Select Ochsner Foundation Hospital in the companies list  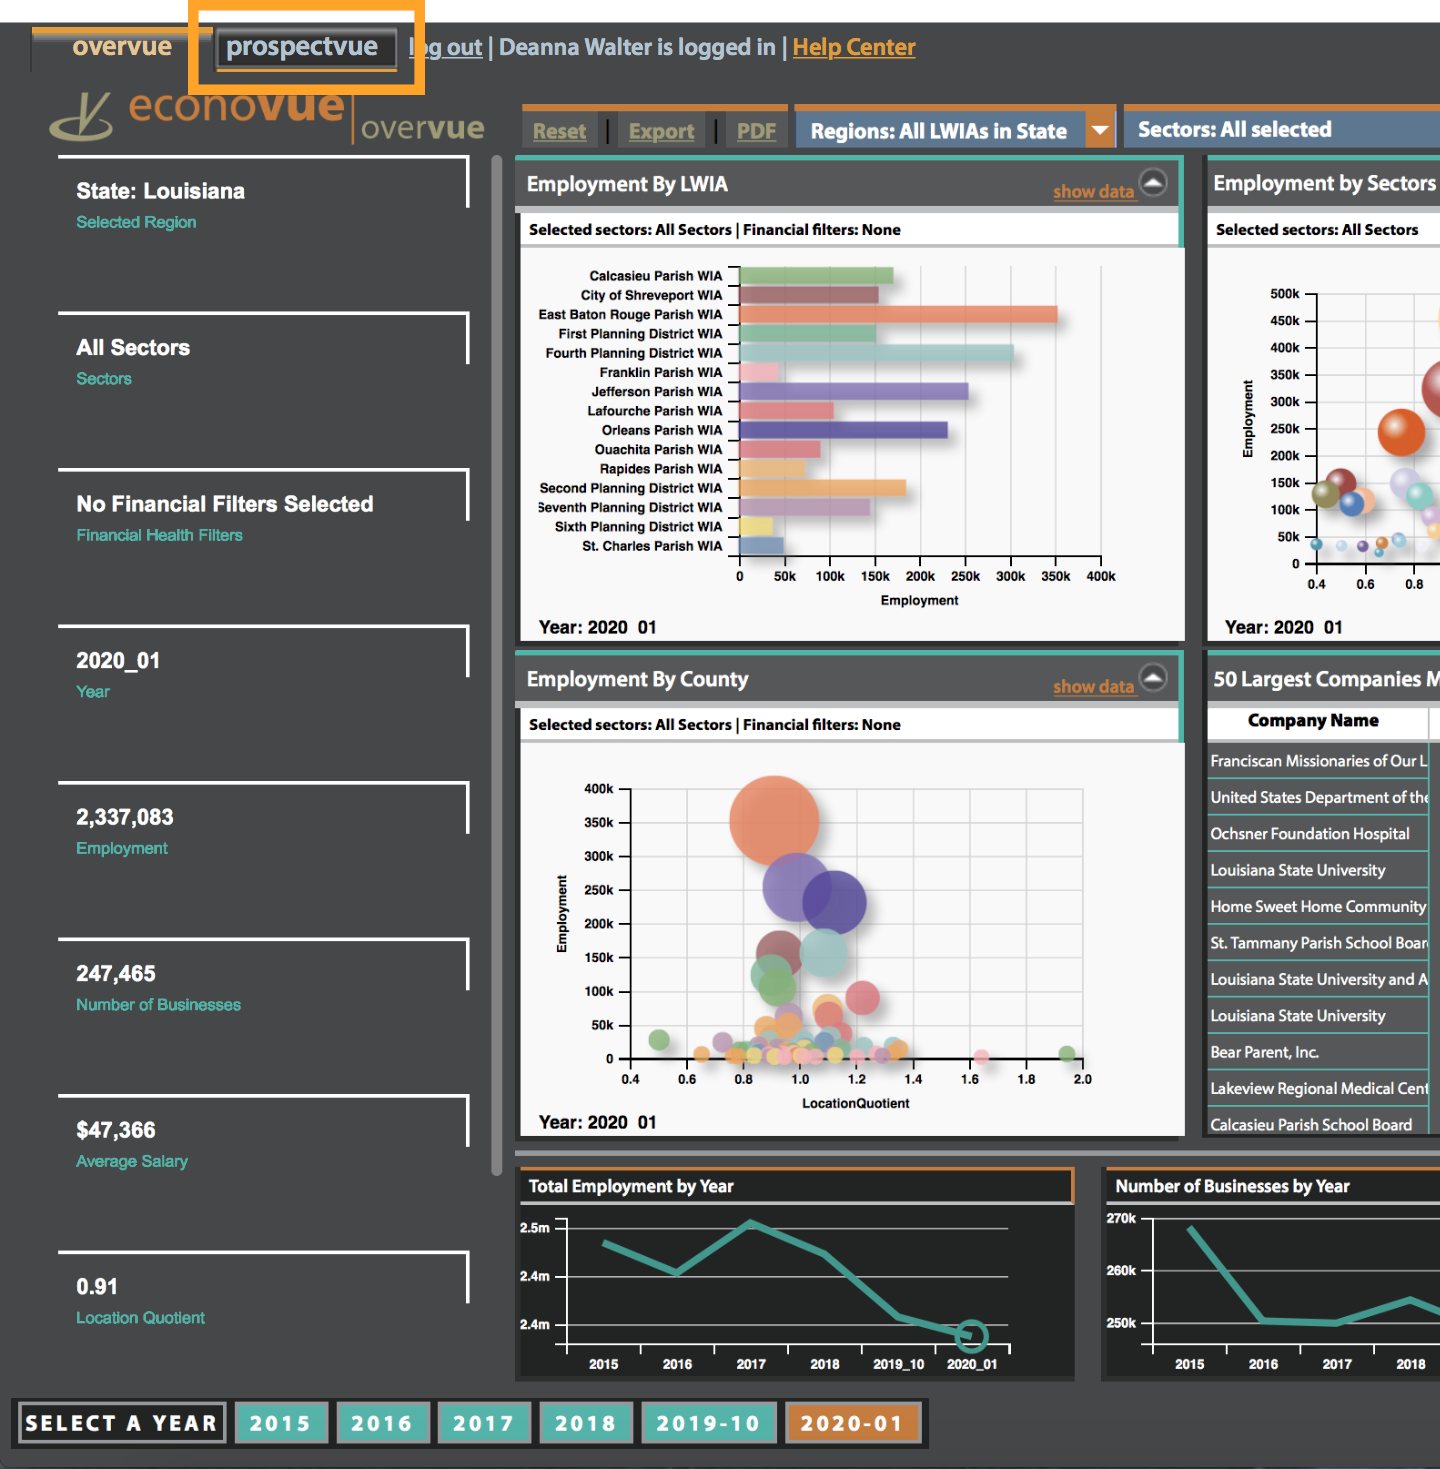pos(1309,833)
